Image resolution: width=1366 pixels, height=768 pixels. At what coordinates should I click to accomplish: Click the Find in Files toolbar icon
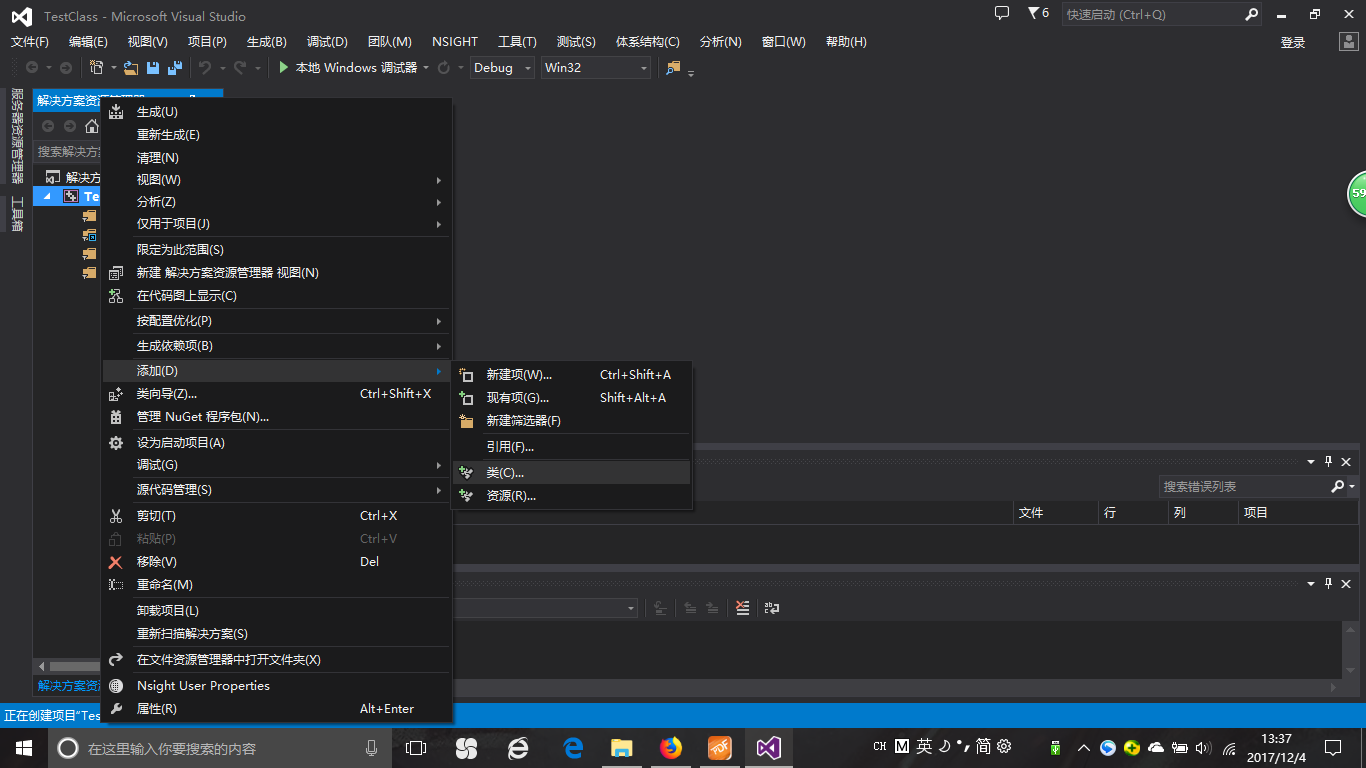[x=673, y=67]
